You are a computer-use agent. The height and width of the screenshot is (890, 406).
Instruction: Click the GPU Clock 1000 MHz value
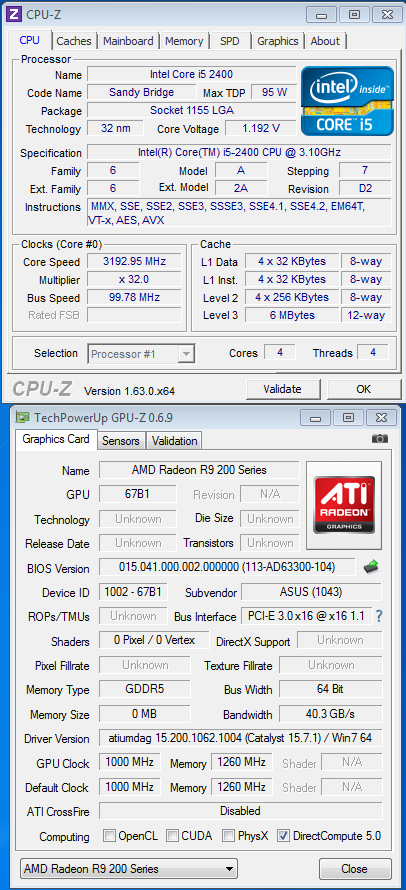(x=129, y=762)
